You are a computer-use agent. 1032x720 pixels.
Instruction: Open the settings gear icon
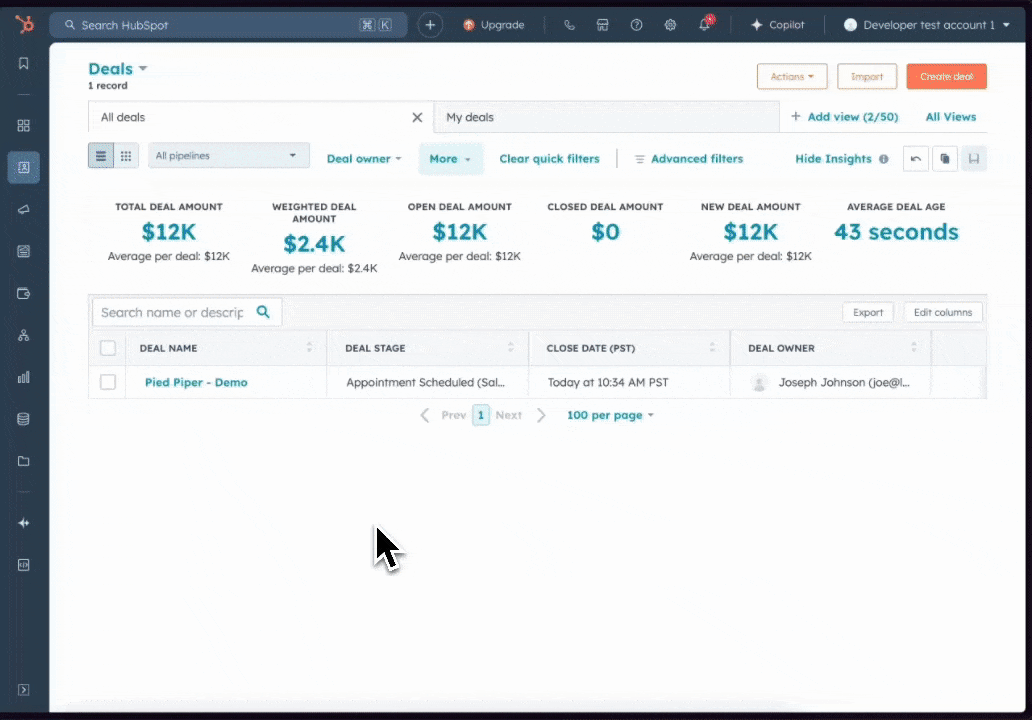(670, 25)
